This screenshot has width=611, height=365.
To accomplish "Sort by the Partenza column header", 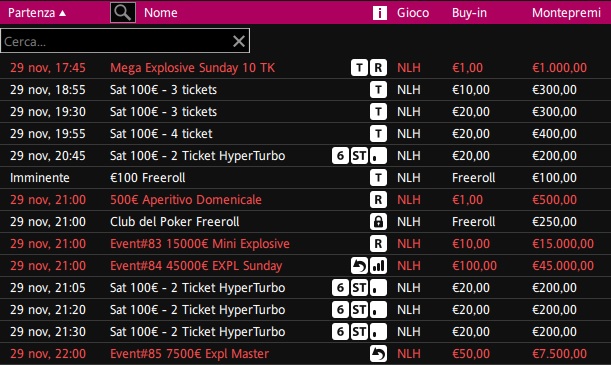I will [x=37, y=12].
